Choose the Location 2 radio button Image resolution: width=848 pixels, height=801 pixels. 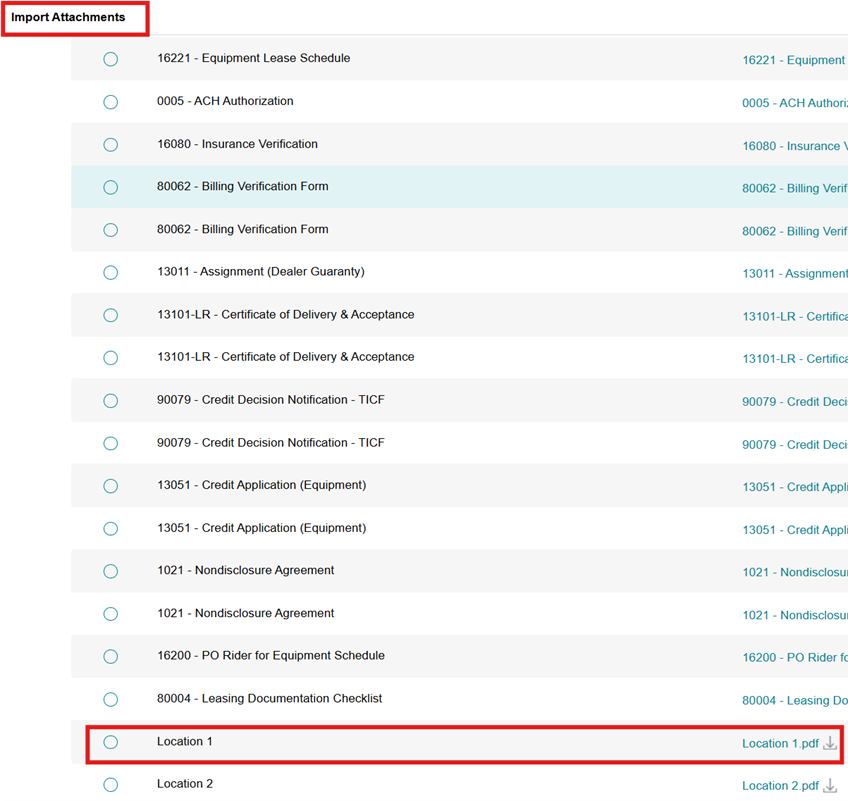click(111, 785)
